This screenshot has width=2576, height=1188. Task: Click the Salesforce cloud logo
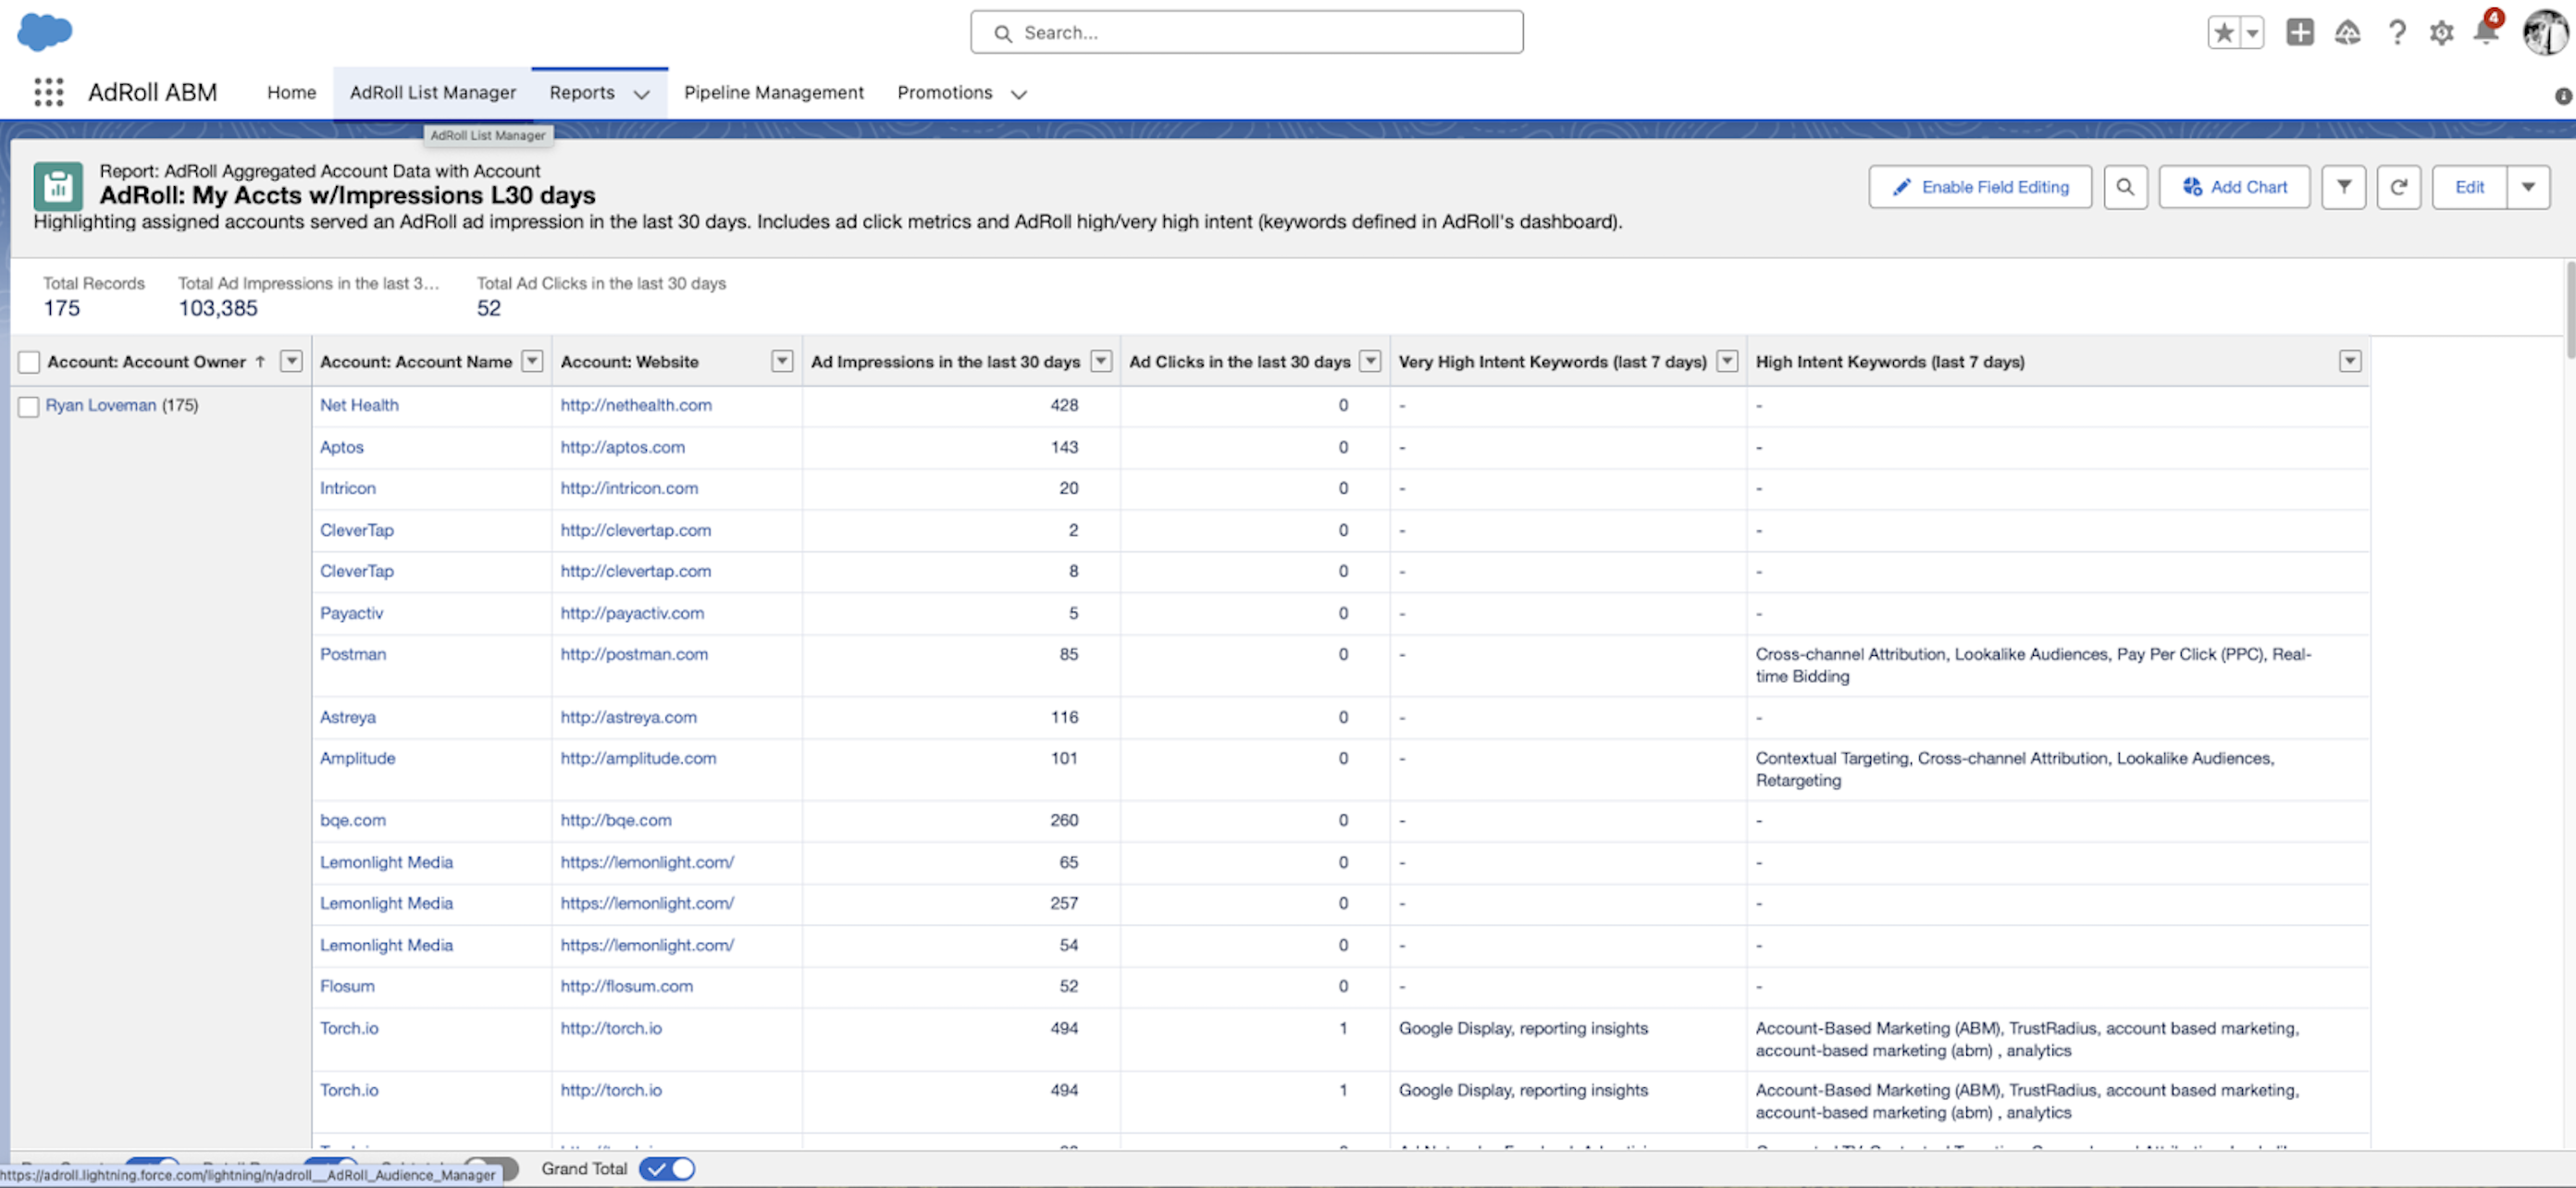pos(45,32)
